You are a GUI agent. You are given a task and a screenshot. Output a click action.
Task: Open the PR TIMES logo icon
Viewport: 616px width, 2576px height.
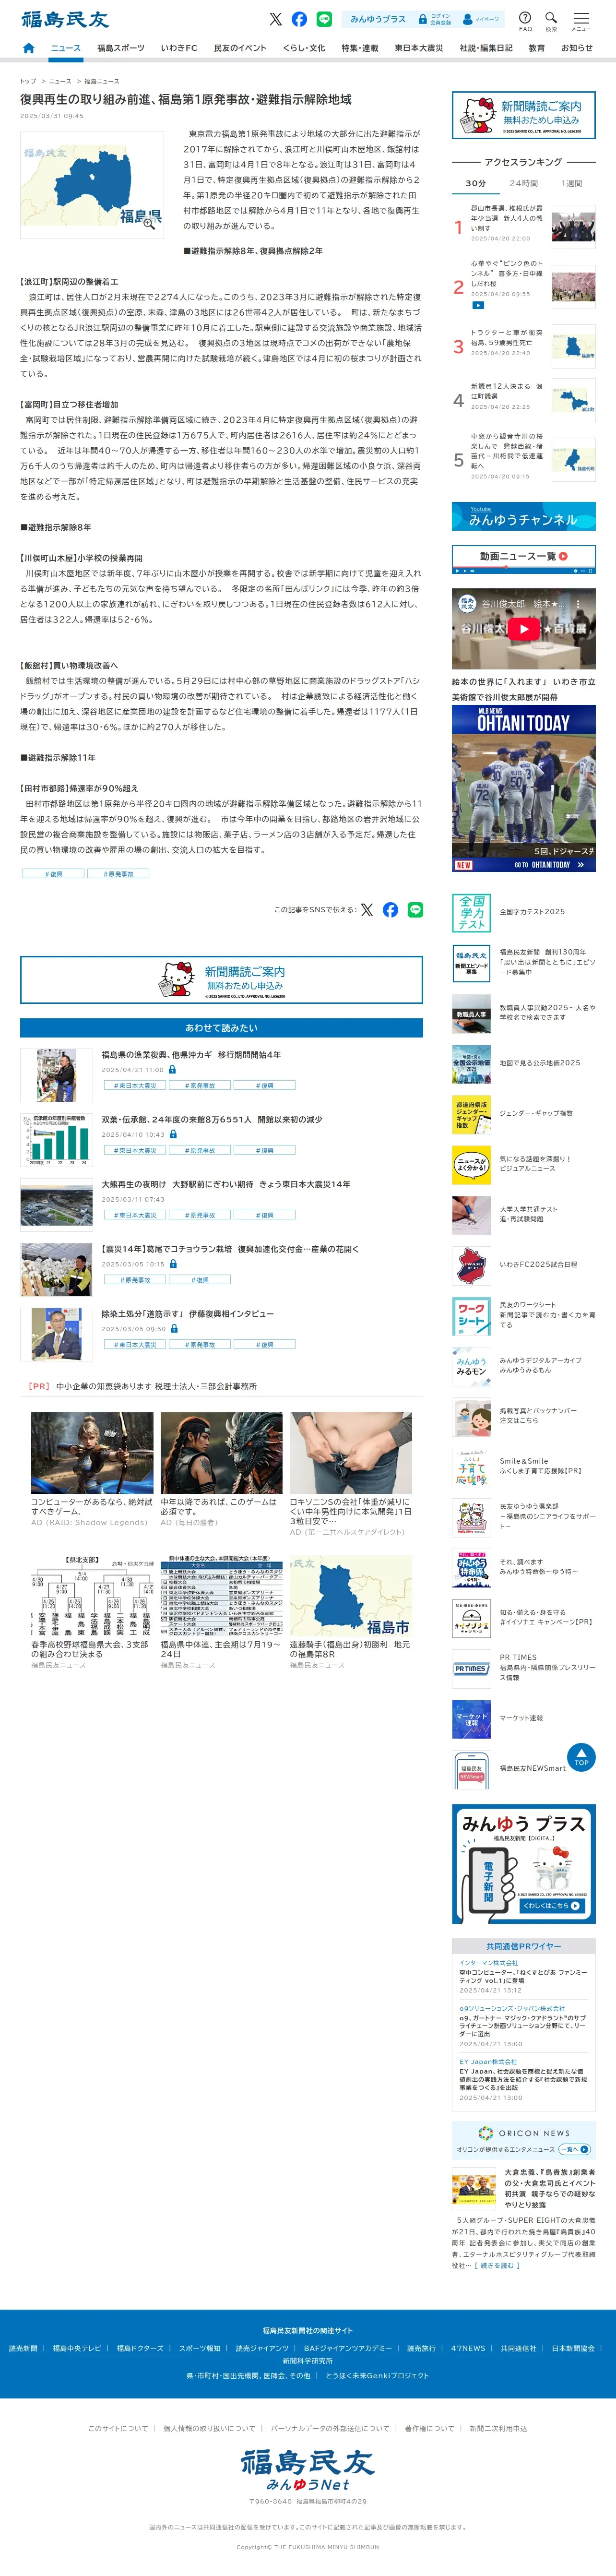471,1669
